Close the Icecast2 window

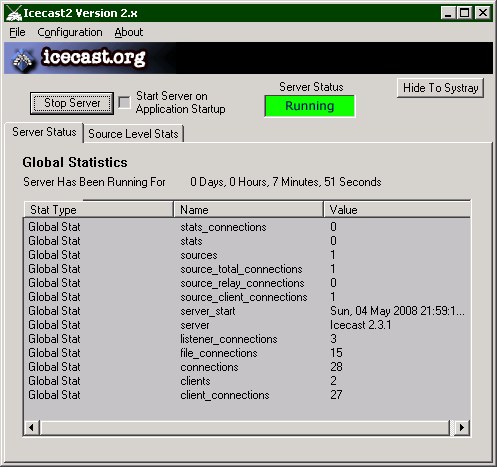click(x=483, y=13)
